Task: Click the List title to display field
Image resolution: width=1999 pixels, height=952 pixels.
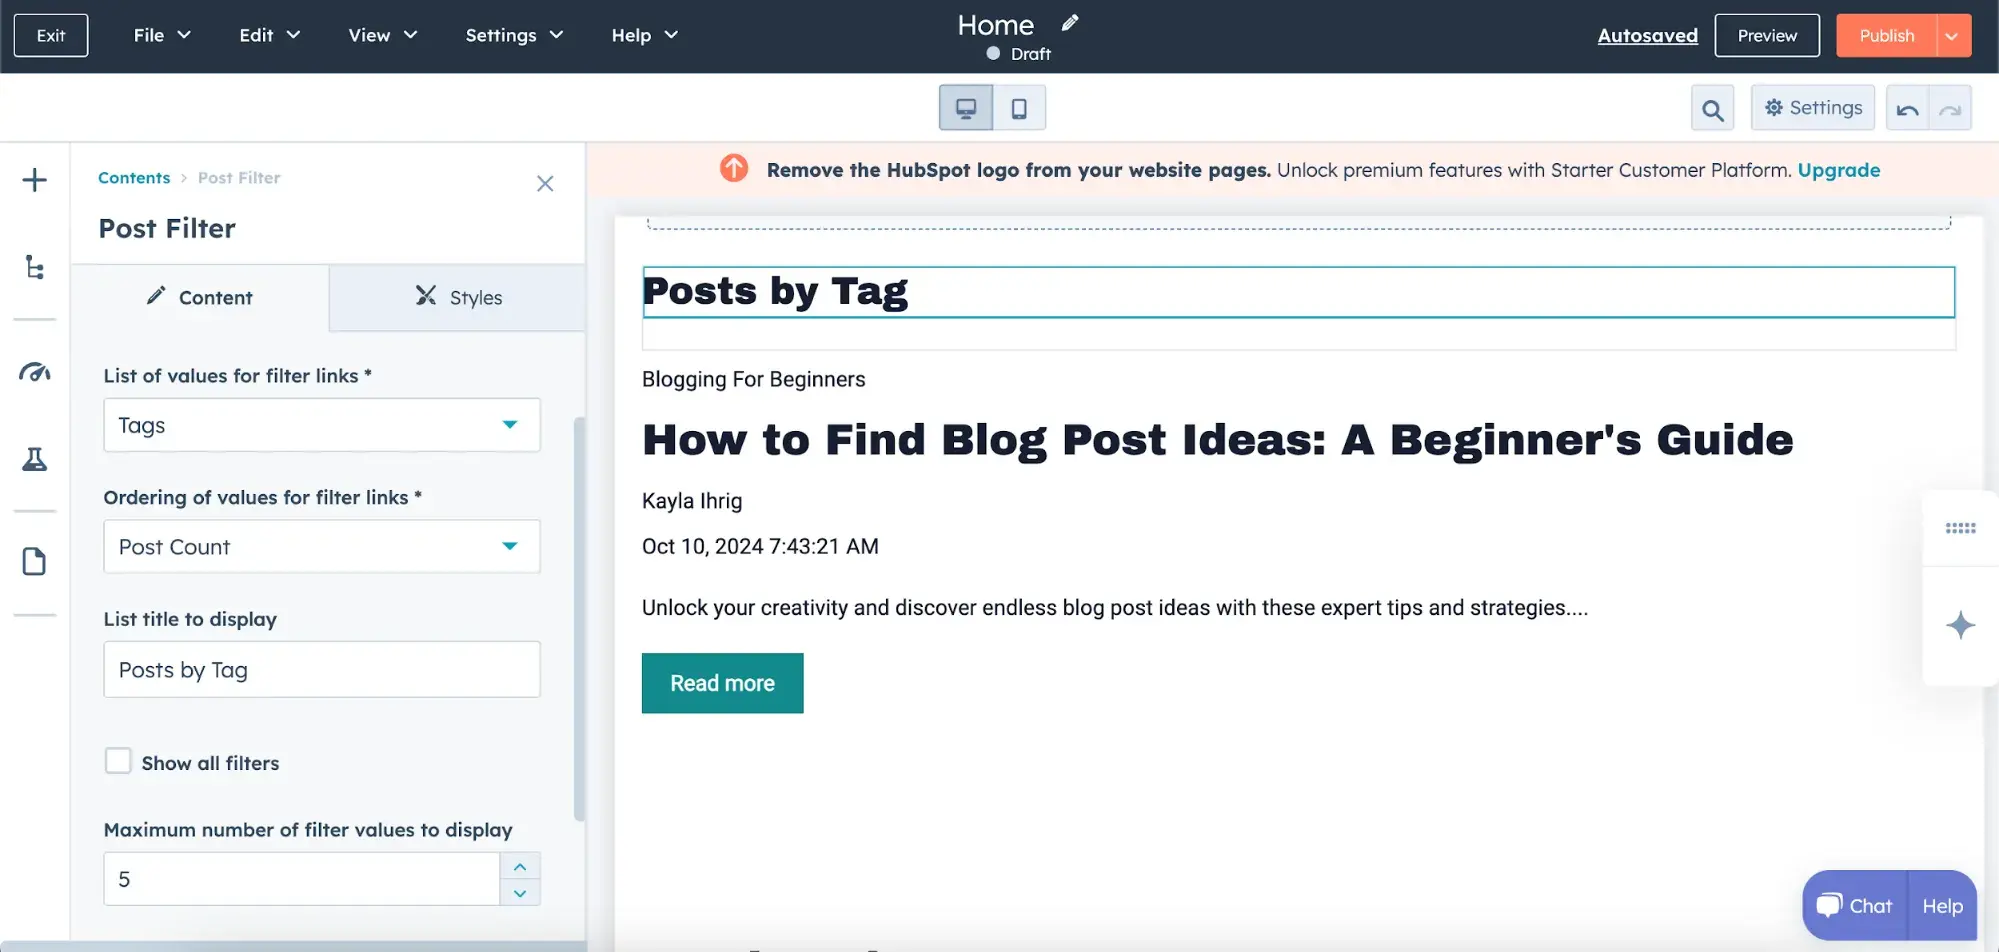Action: click(x=322, y=669)
